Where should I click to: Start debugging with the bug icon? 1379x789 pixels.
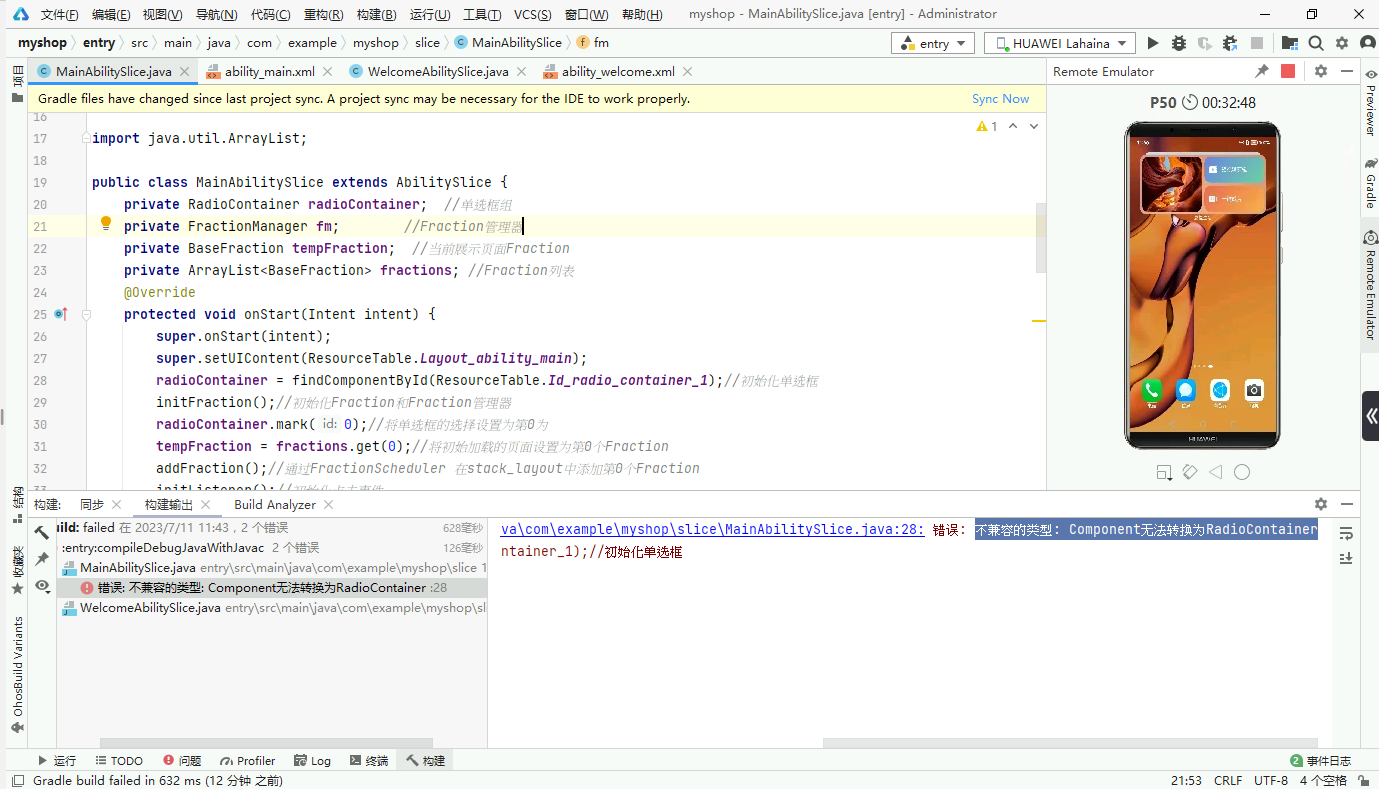pos(1179,43)
